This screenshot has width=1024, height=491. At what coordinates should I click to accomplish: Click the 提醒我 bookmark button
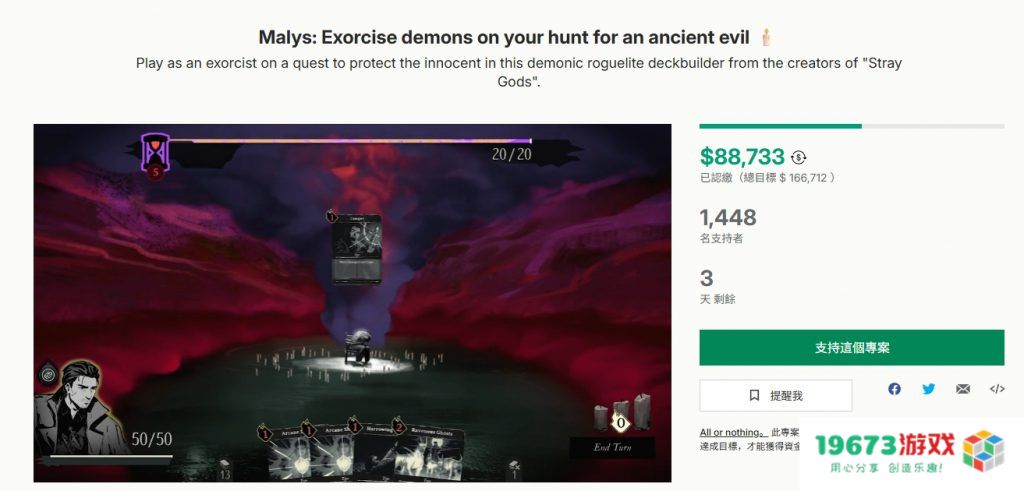[776, 396]
